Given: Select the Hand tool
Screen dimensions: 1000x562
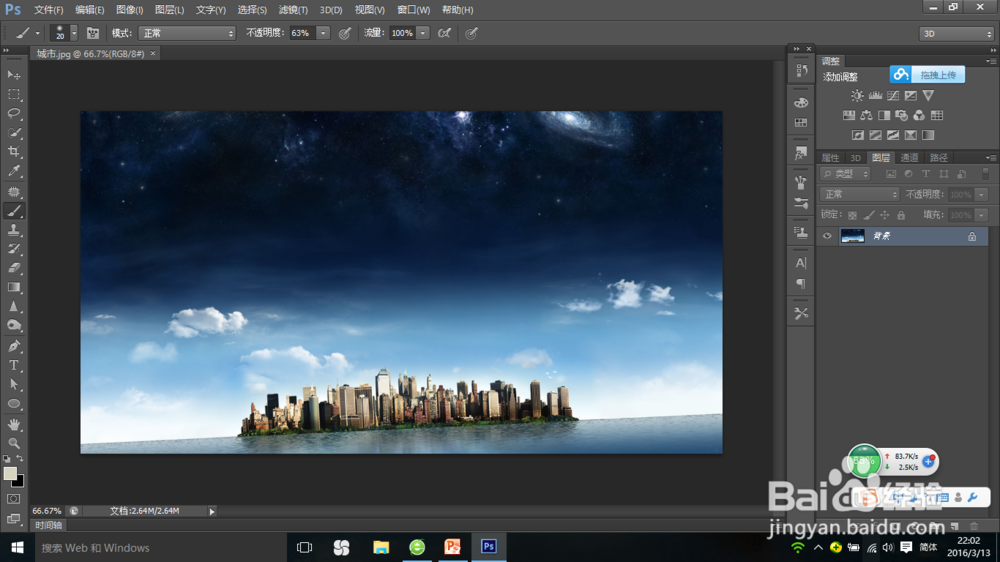Looking at the screenshot, I should pos(14,424).
